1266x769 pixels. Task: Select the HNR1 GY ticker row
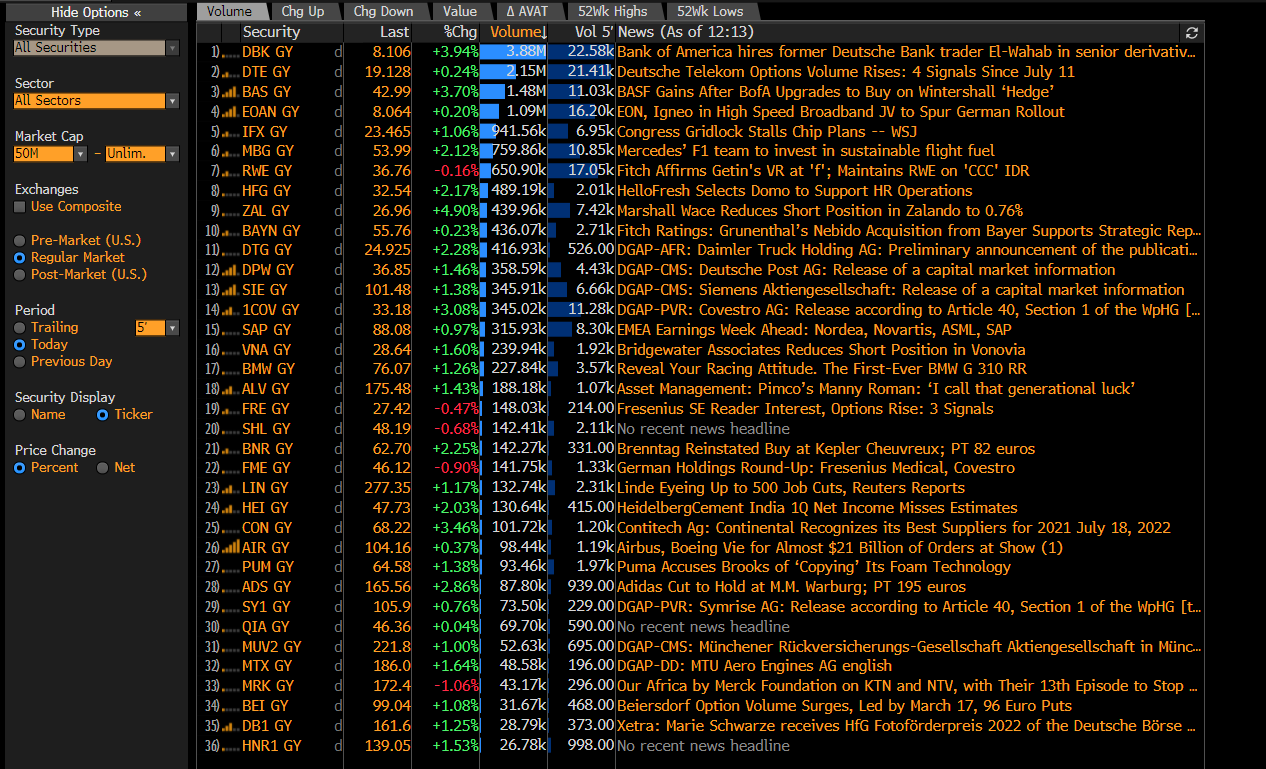700,746
